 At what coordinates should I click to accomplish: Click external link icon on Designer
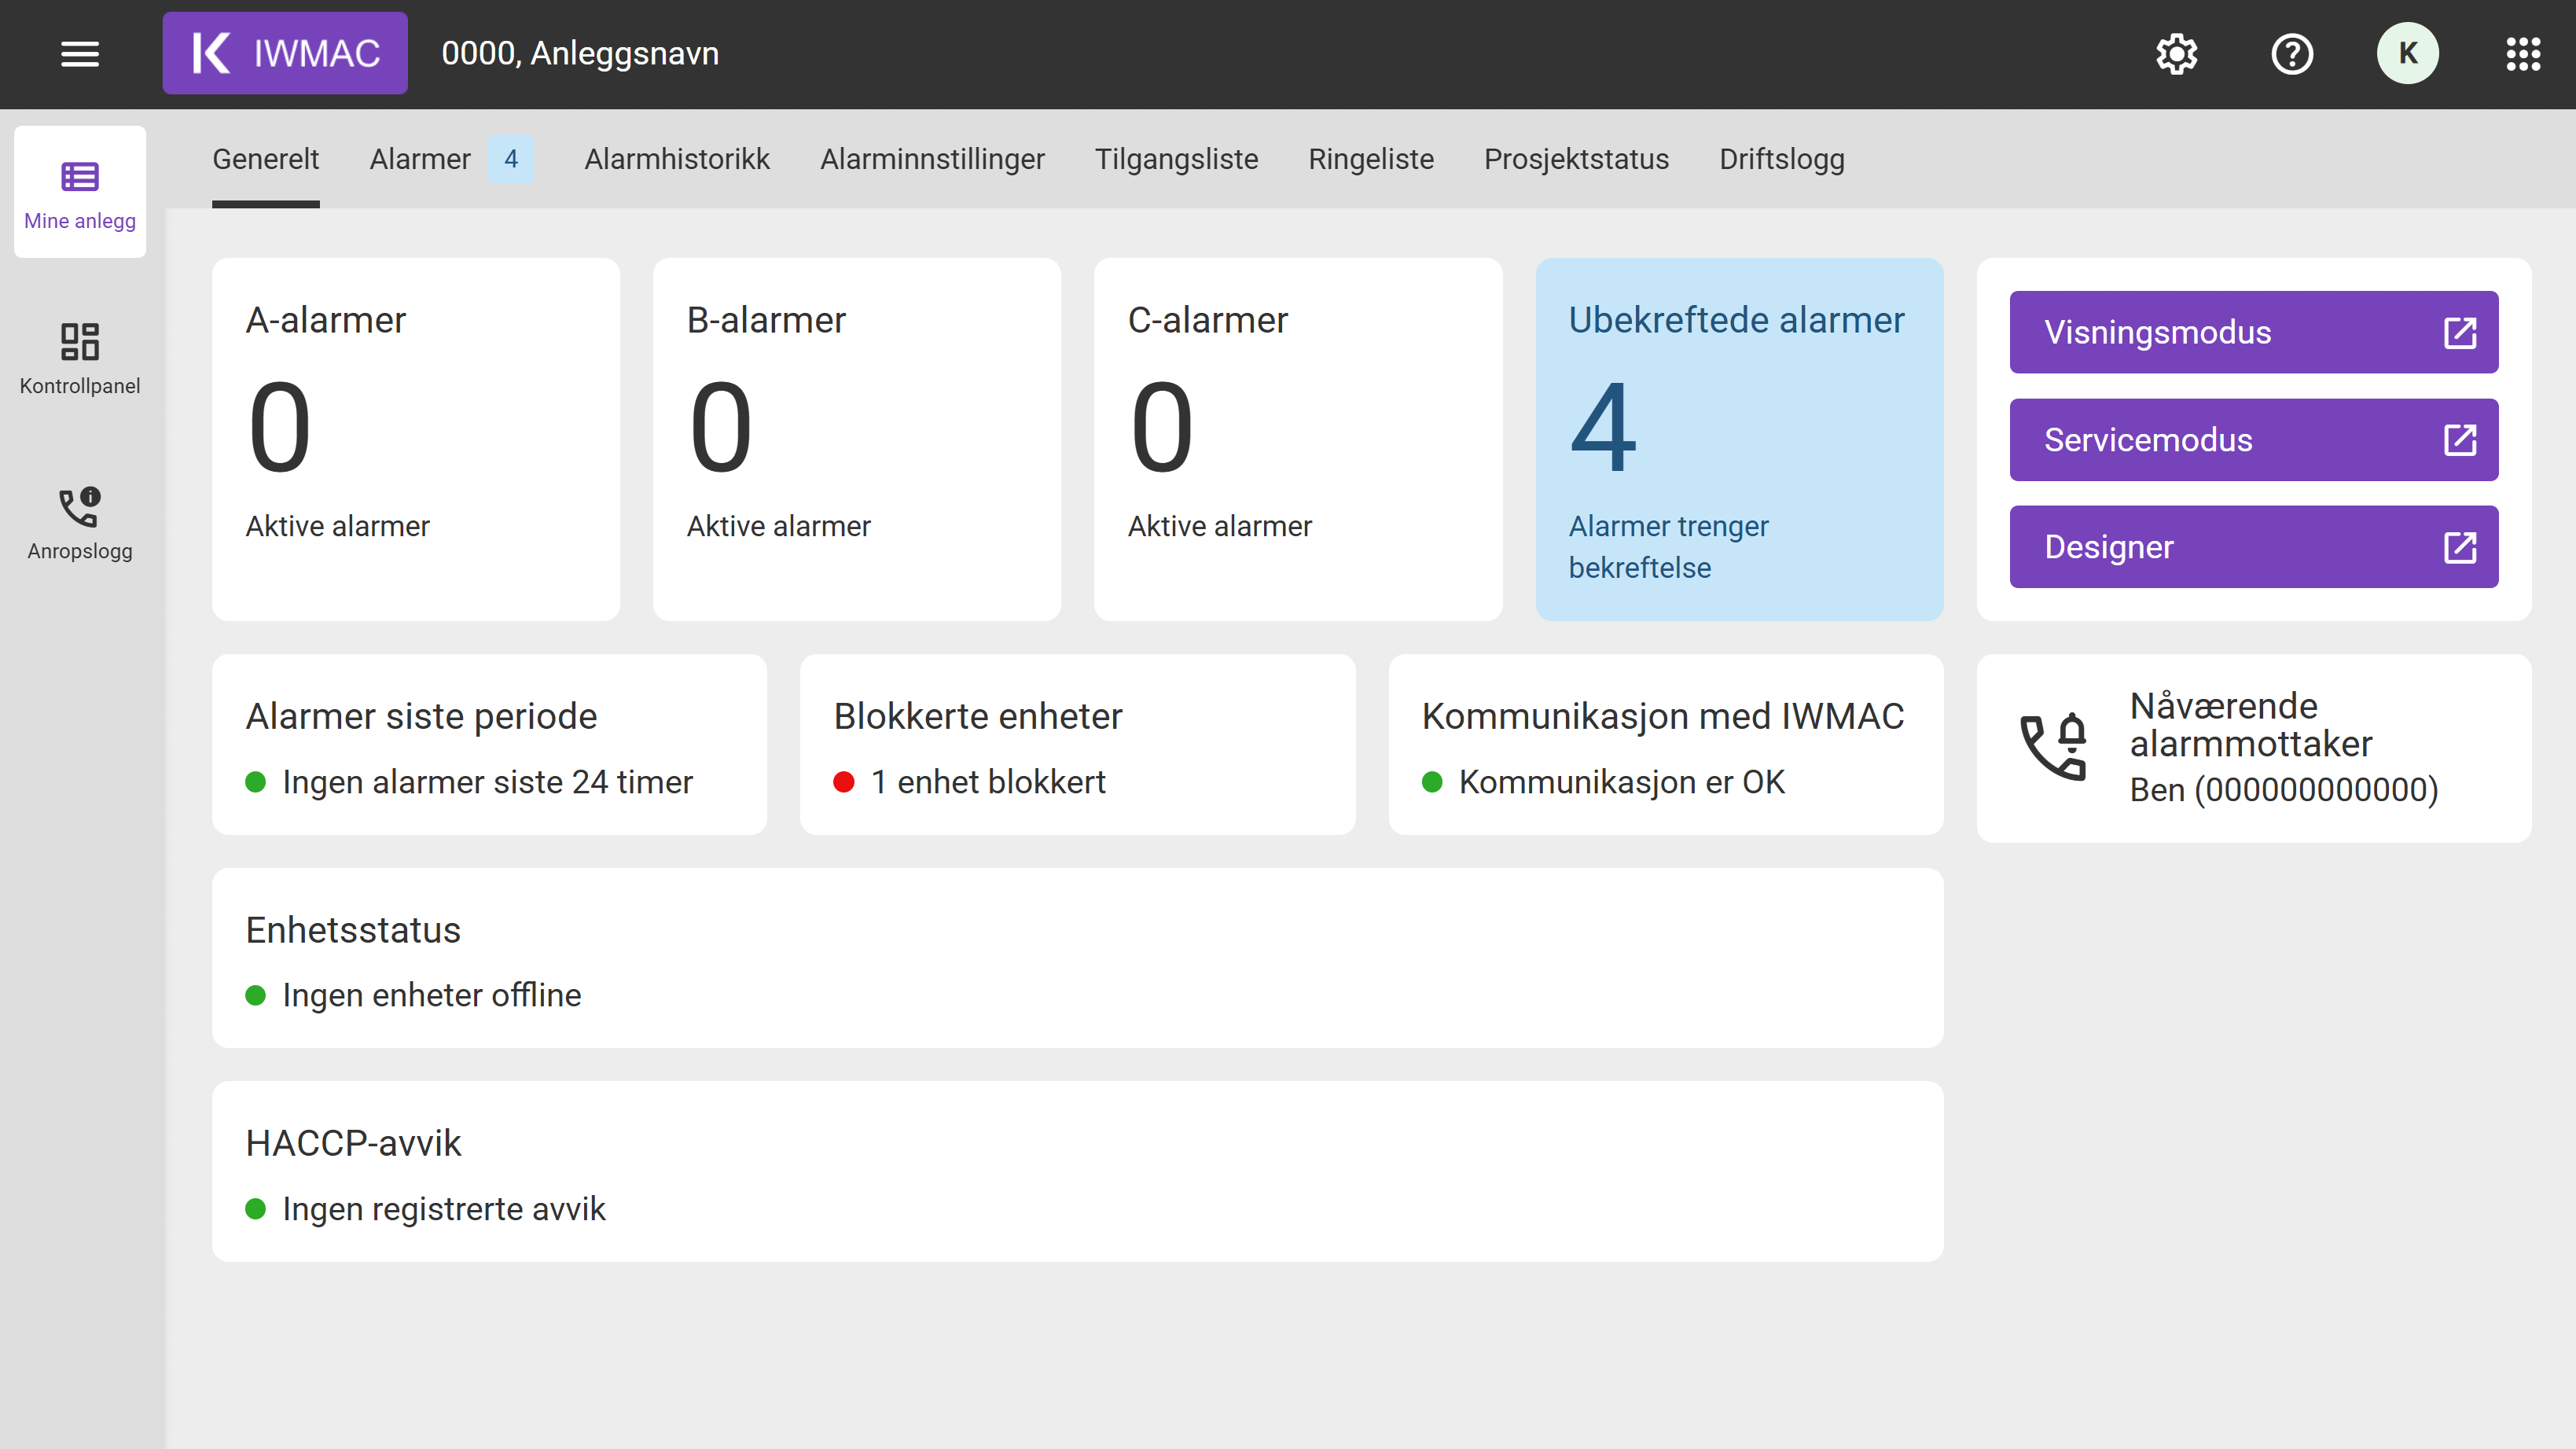tap(2460, 547)
